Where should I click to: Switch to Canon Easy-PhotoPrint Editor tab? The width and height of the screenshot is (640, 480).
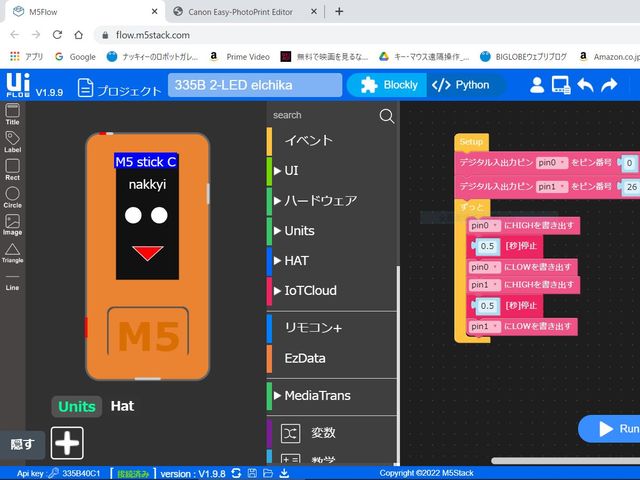tap(245, 12)
